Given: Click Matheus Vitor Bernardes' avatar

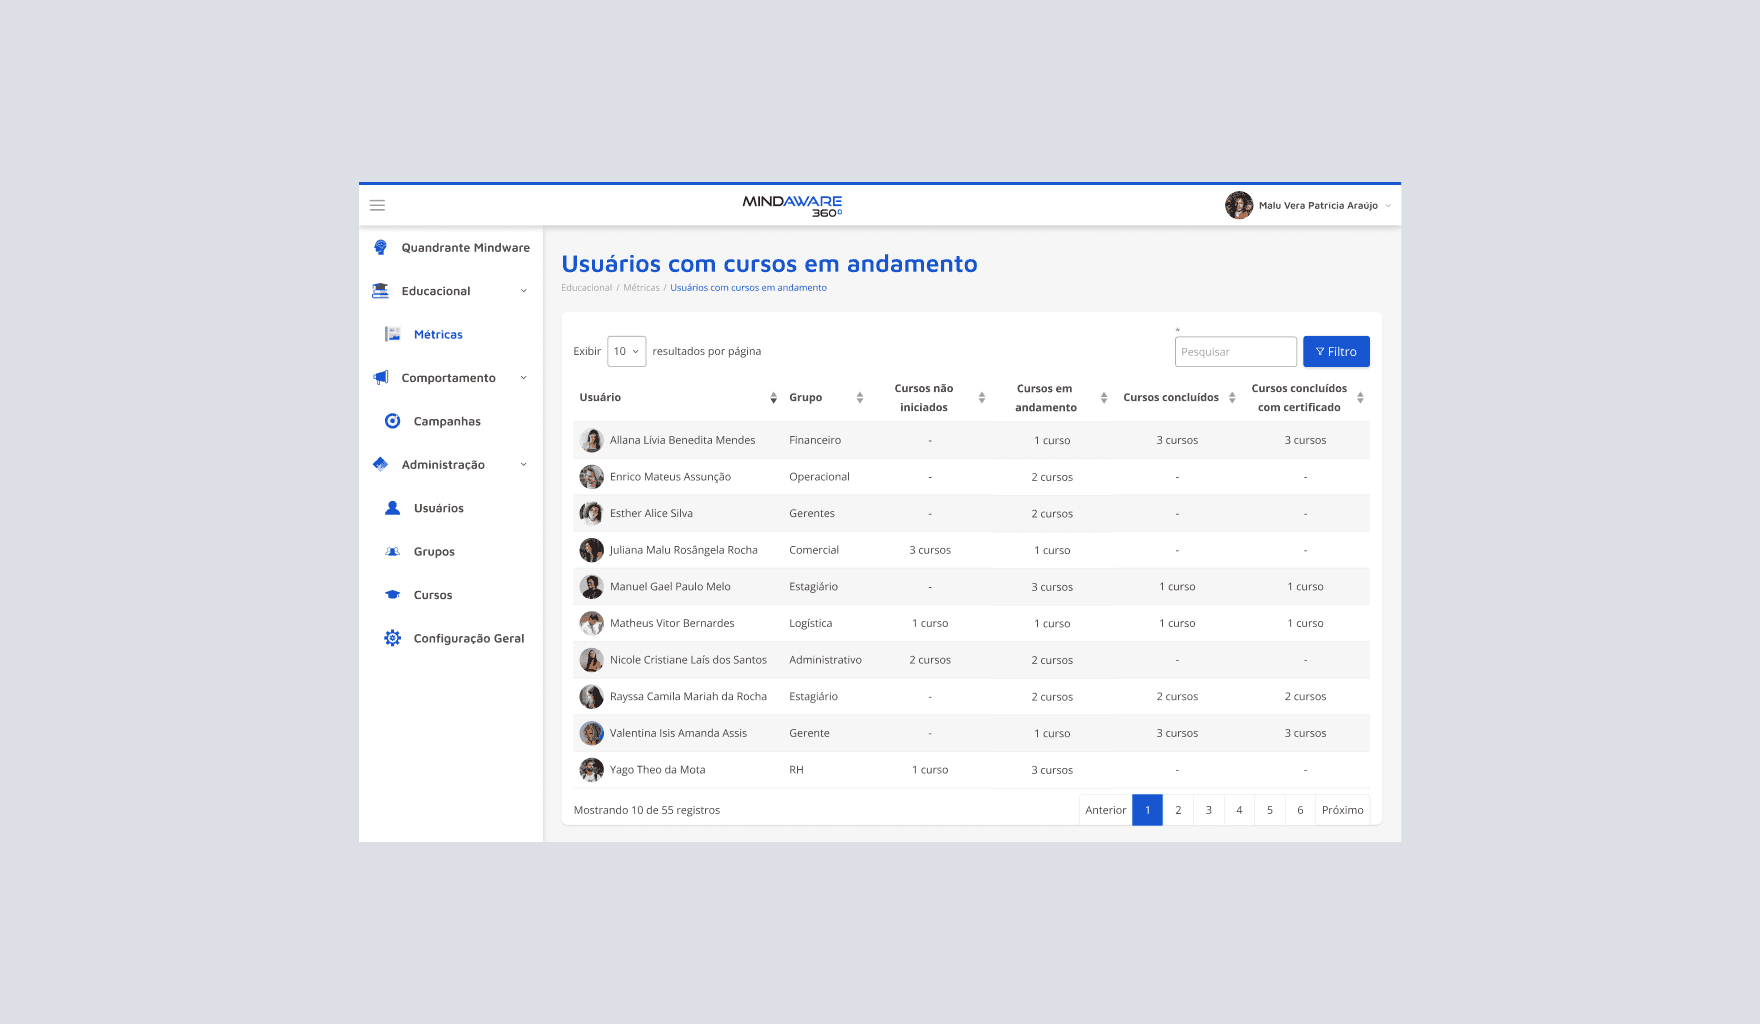Looking at the screenshot, I should pos(592,623).
